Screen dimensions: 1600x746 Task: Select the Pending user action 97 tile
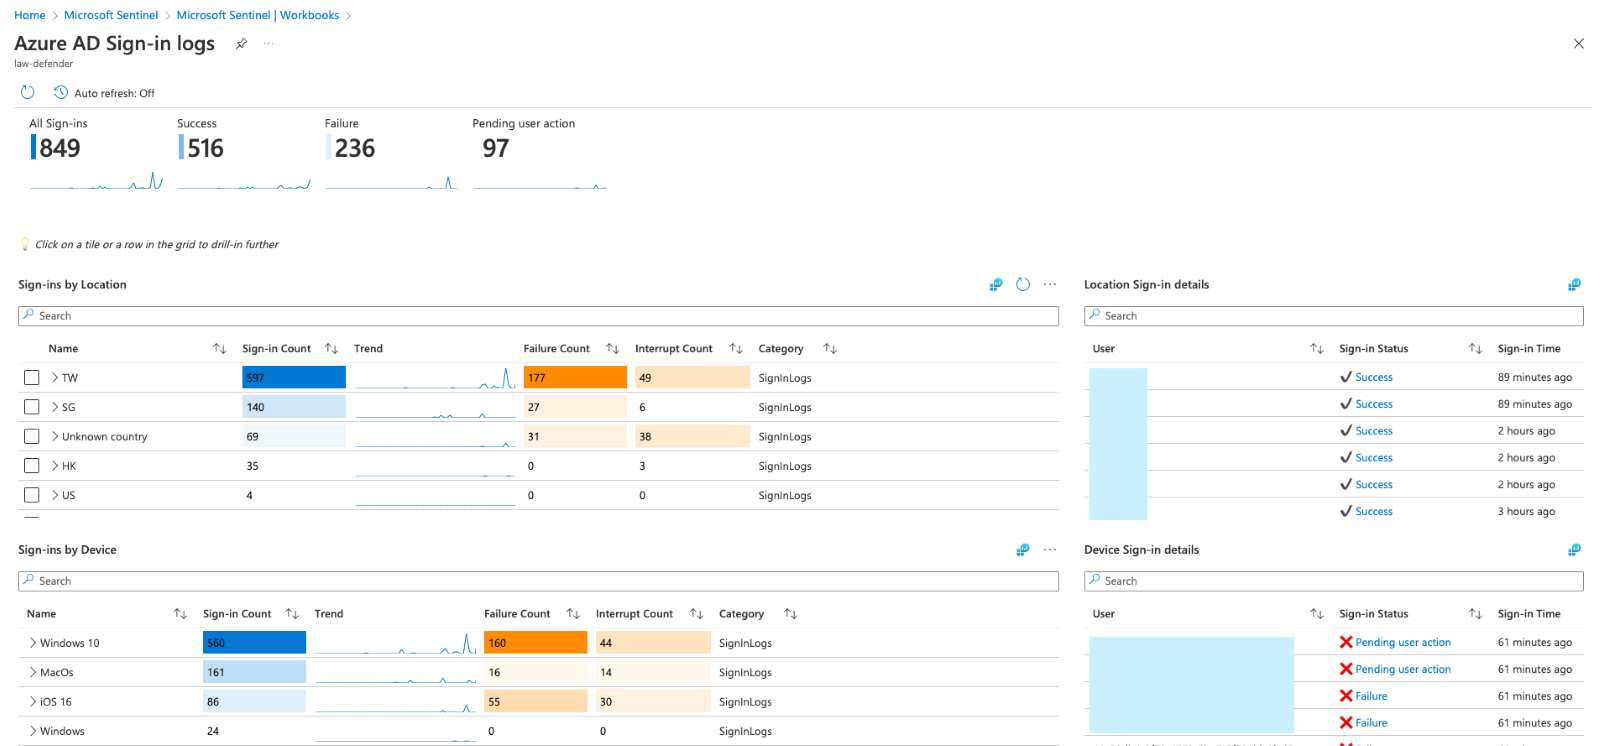pyautogui.click(x=539, y=153)
